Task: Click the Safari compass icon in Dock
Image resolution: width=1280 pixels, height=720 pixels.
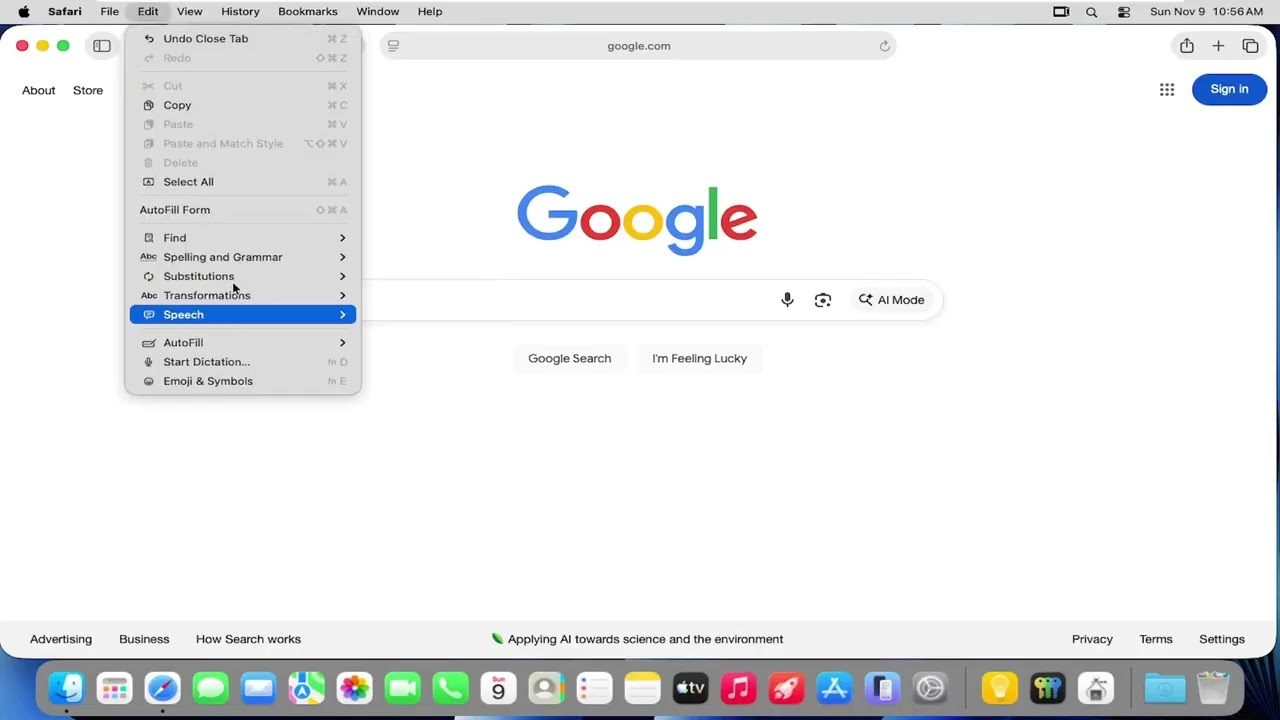Action: click(x=163, y=688)
